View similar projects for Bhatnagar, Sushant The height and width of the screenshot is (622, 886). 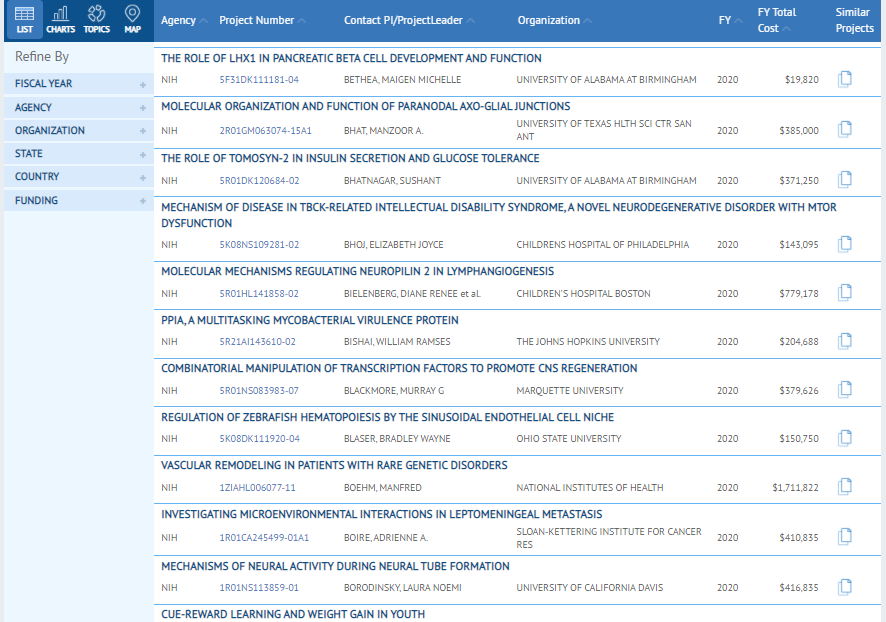pyautogui.click(x=845, y=180)
